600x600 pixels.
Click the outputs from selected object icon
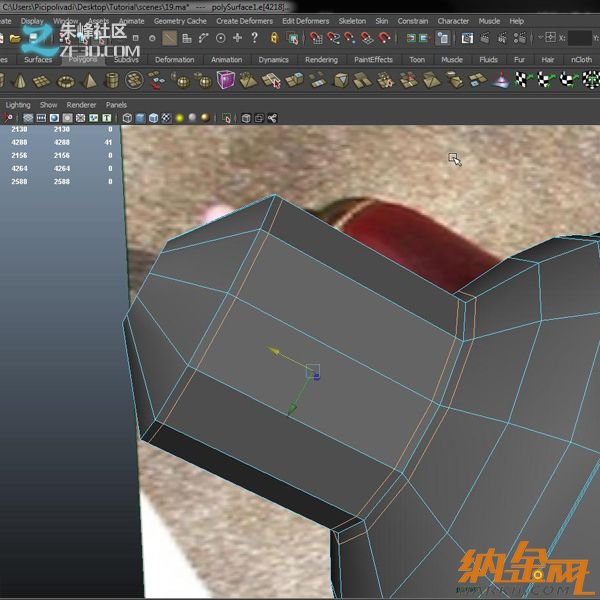coord(425,38)
